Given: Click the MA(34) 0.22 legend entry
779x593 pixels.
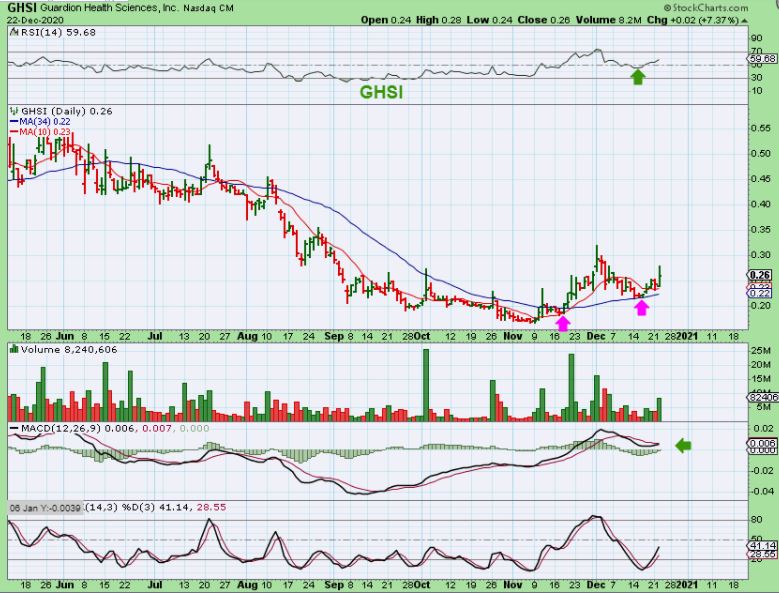Looking at the screenshot, I should pyautogui.click(x=45, y=122).
